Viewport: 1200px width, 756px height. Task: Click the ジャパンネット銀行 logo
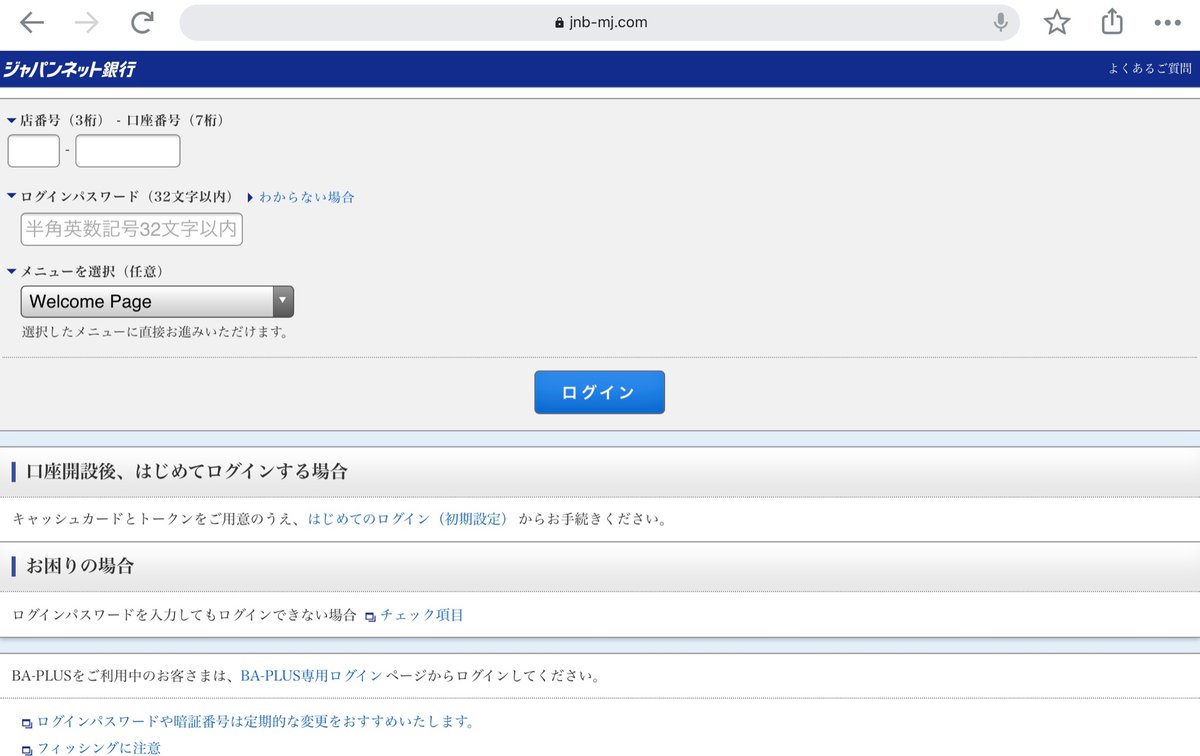tap(69, 70)
